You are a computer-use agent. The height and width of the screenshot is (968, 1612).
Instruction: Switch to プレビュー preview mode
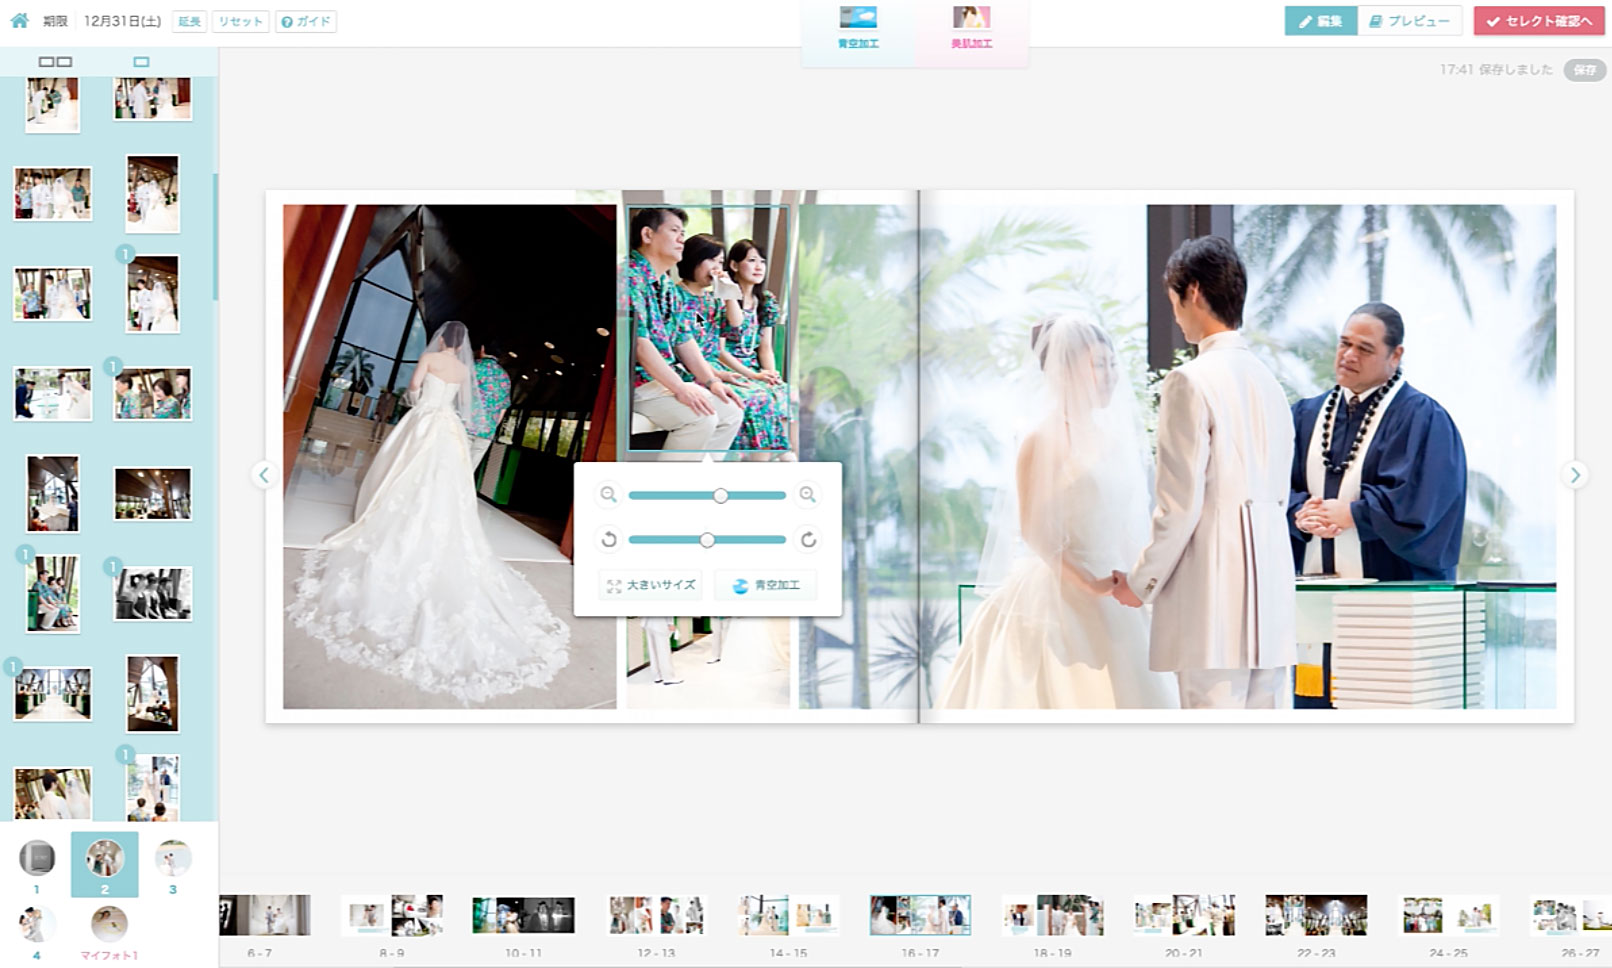[x=1410, y=21]
